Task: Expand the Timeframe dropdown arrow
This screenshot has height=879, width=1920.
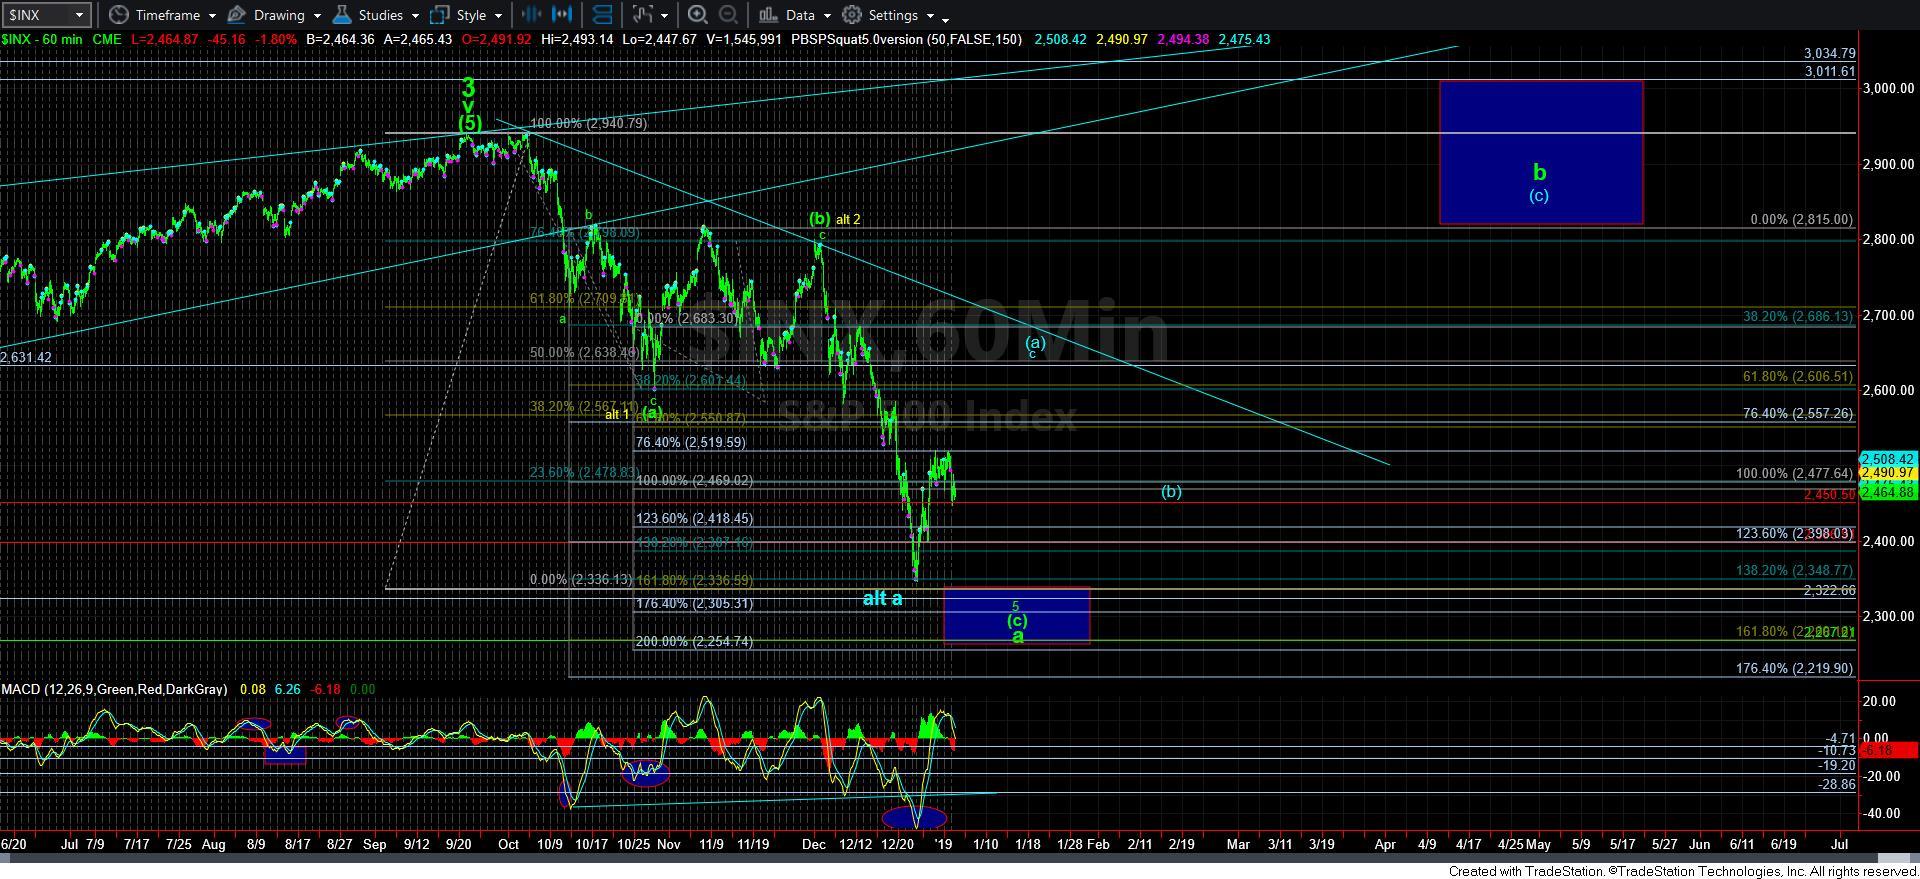Action: point(212,16)
